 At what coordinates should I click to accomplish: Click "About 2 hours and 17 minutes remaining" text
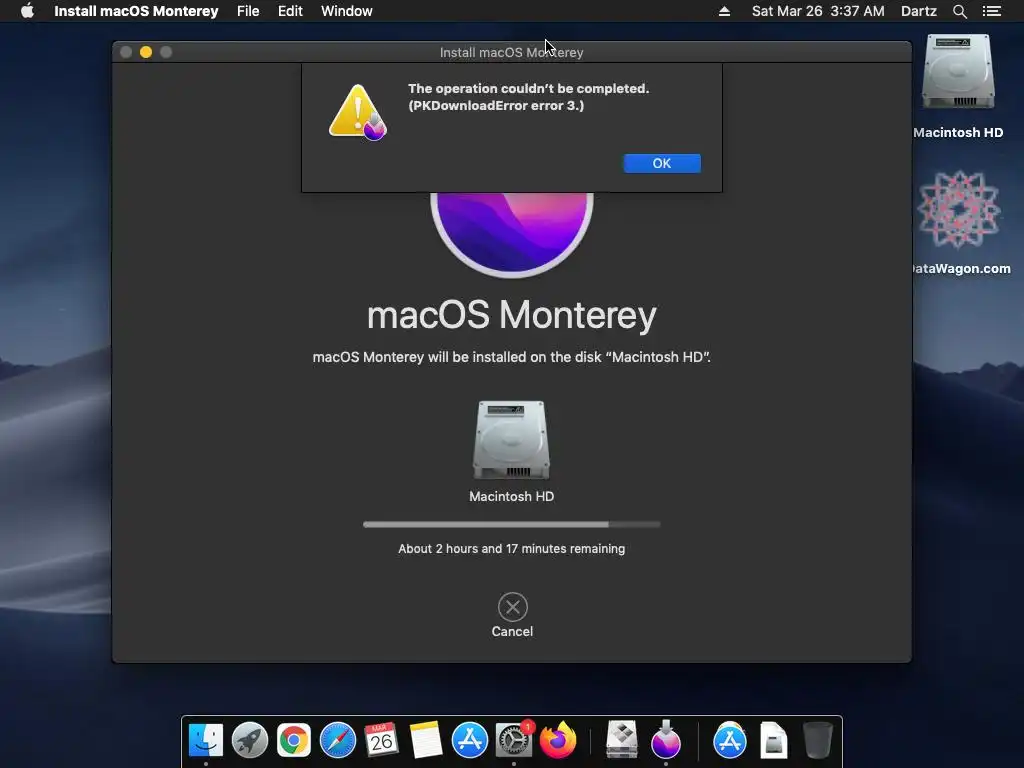(x=511, y=549)
